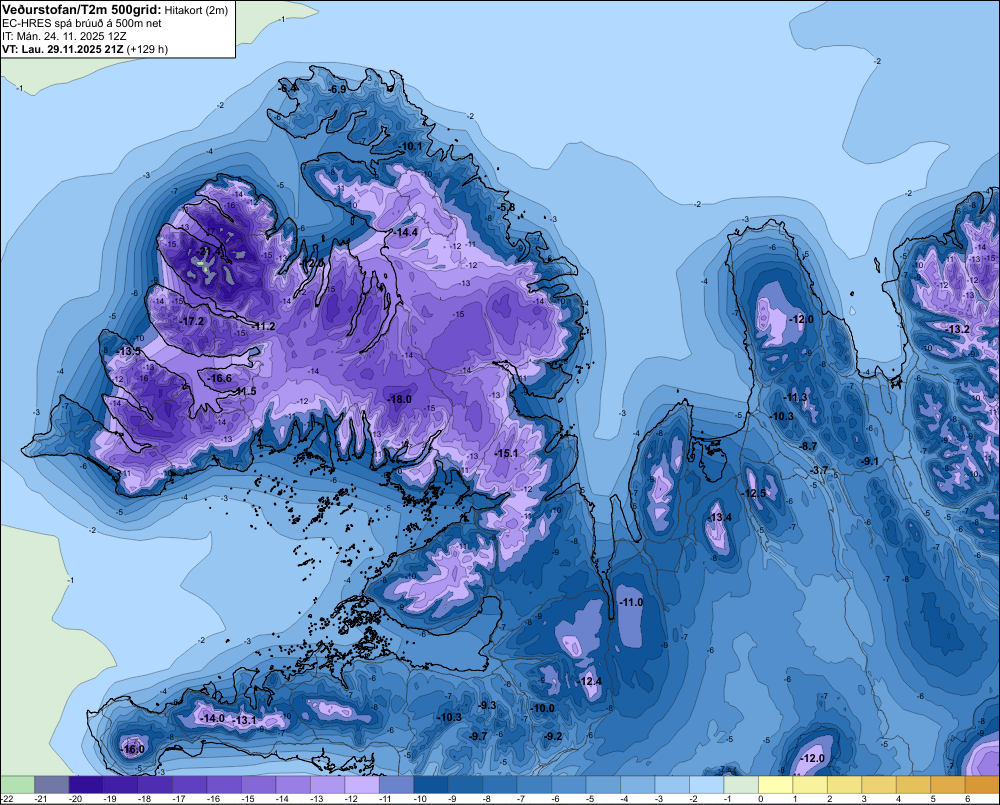Screen dimensions: 1000x805
Task: Click the -8.7 temperature label
Action: (x=807, y=446)
